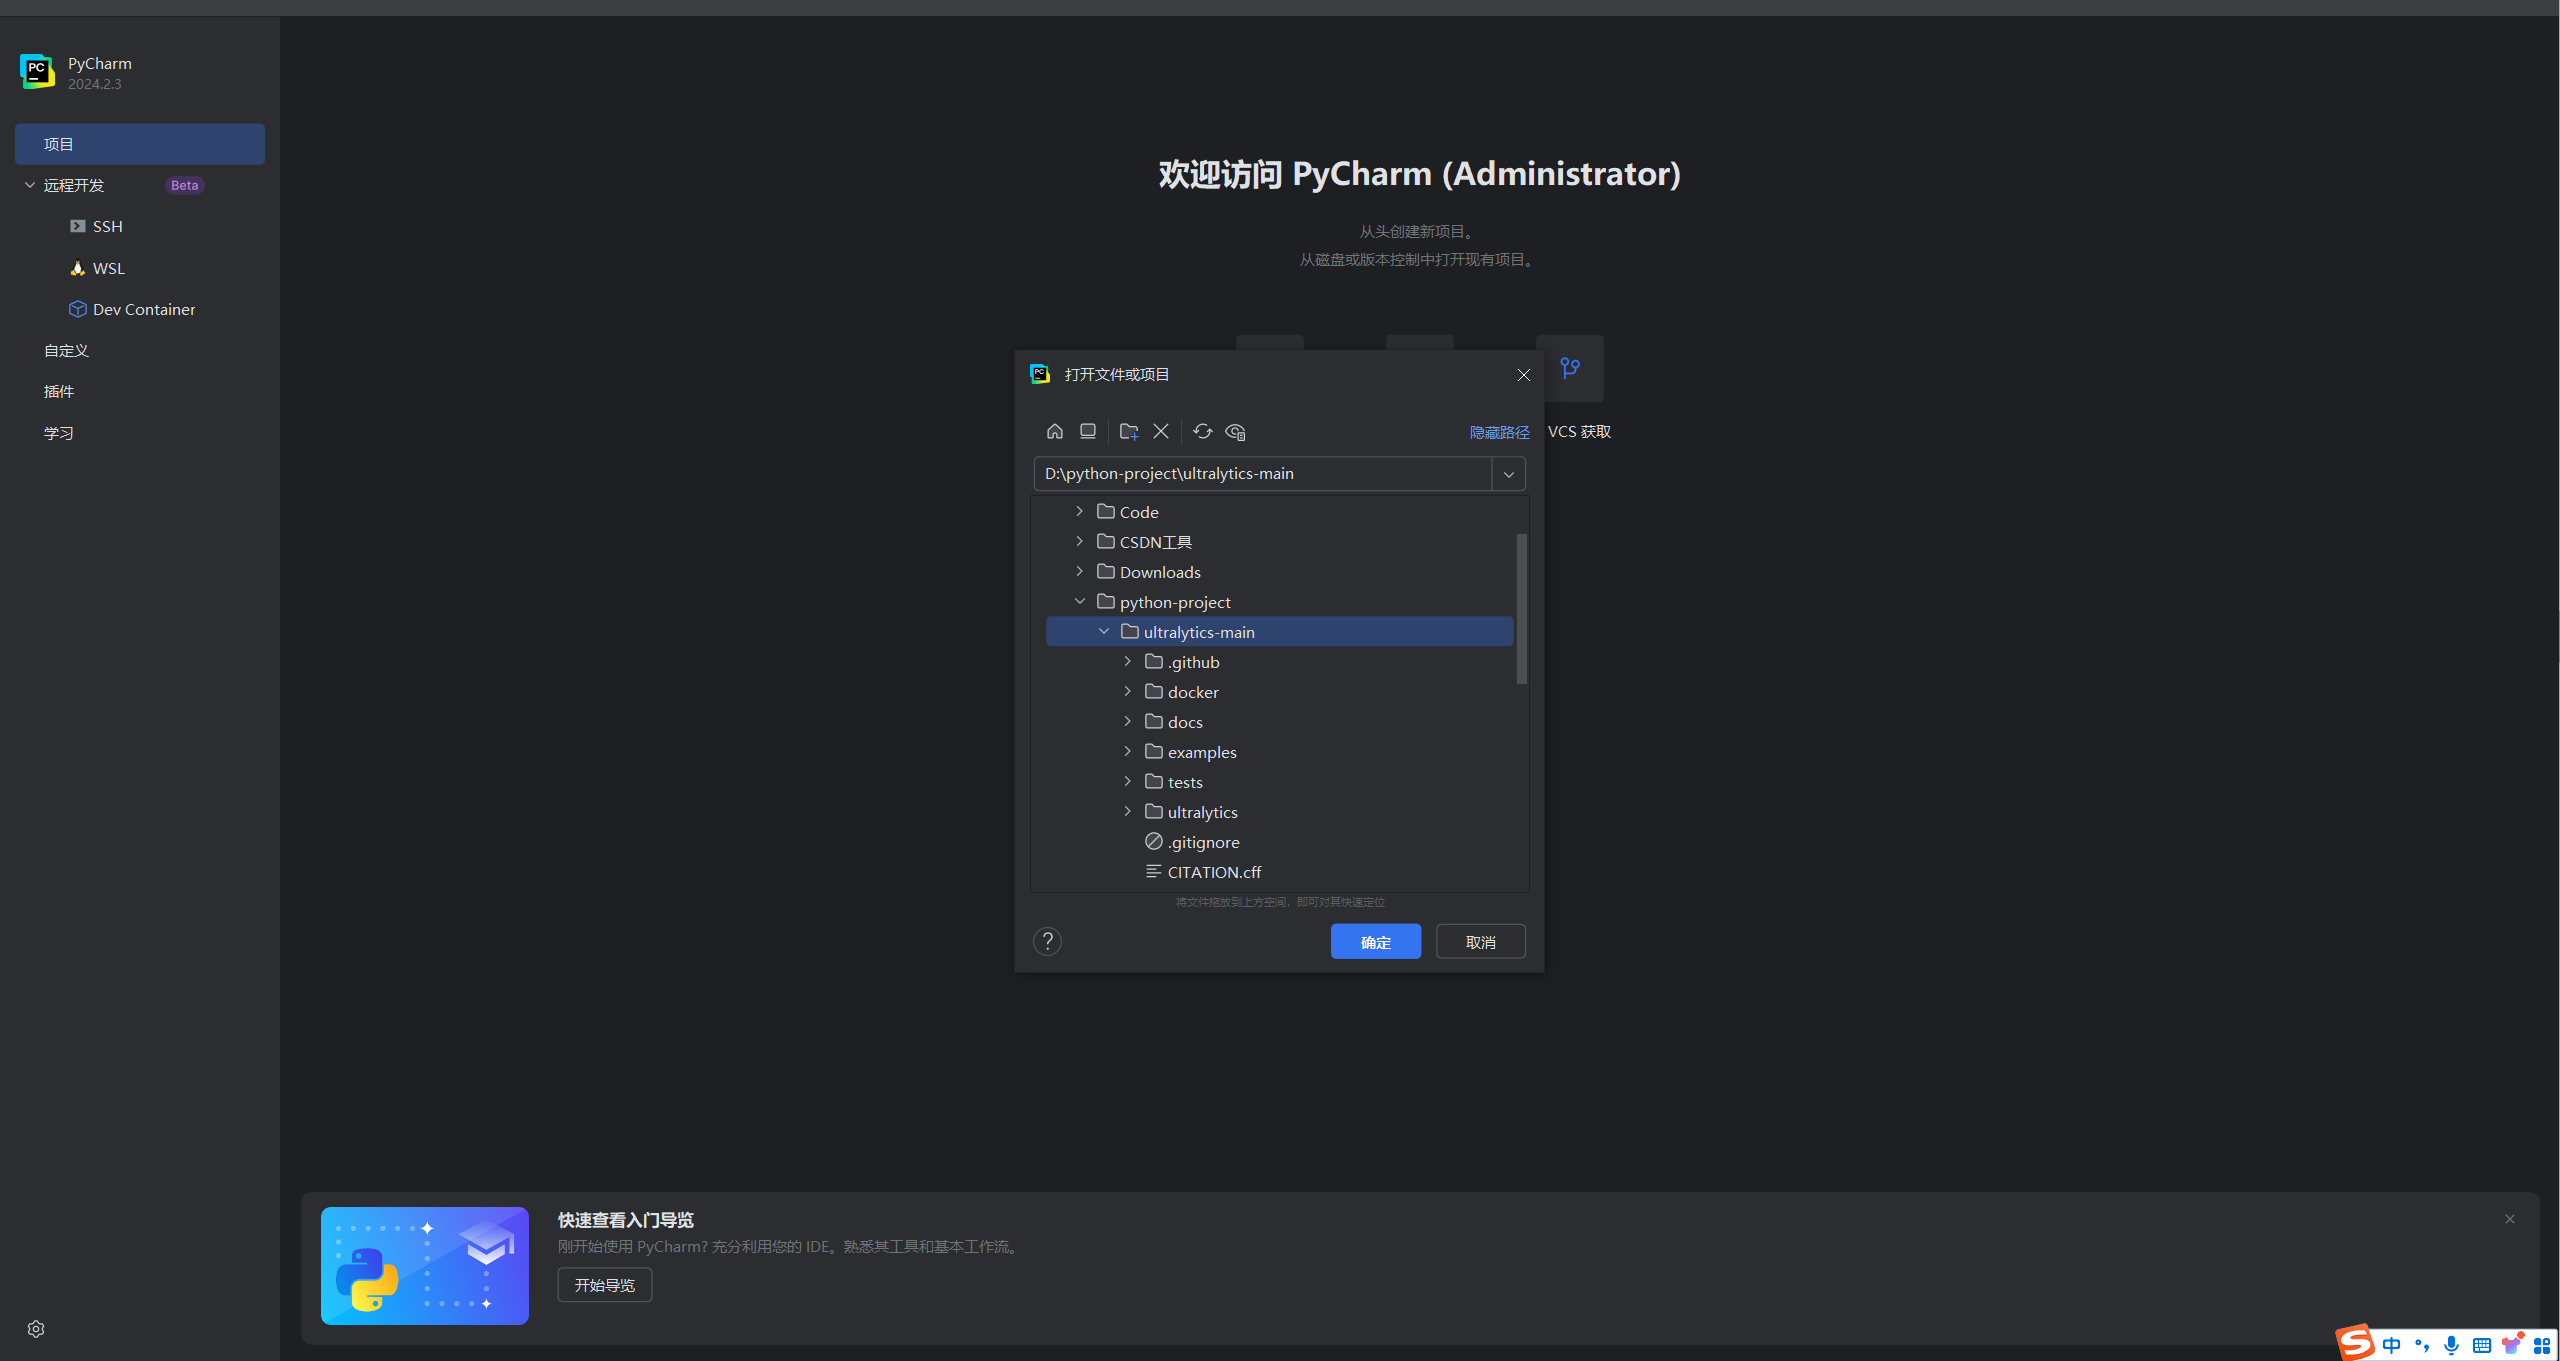The image size is (2560, 1361).
Task: Open the path history dropdown arrow
Action: pyautogui.click(x=1508, y=474)
